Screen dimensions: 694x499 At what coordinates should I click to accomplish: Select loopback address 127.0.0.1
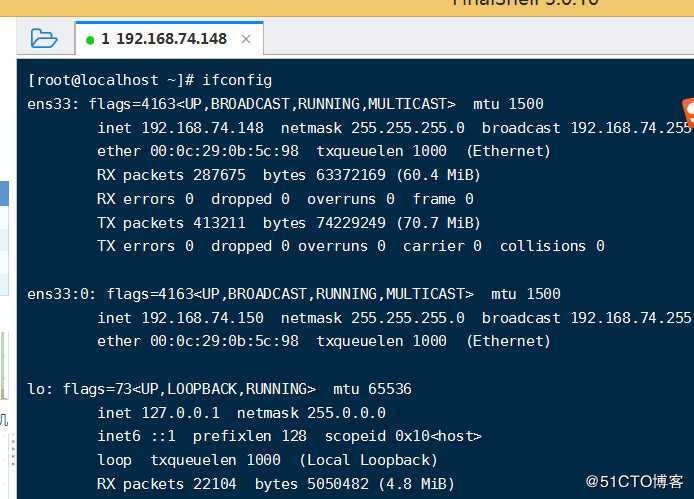[x=180, y=413]
